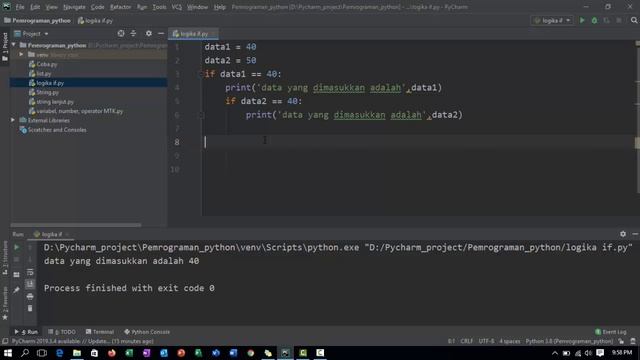Open Coba.py in project tree
The image size is (640, 360).
[43, 64]
